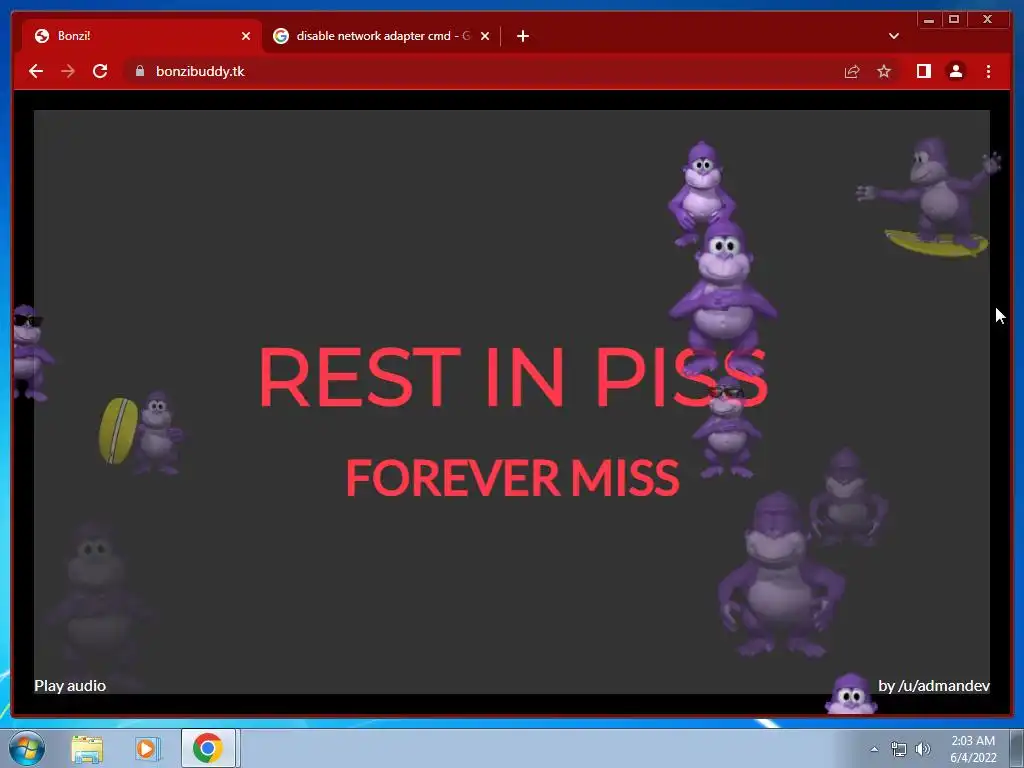Open the Windows Start menu
Image resolution: width=1024 pixels, height=768 pixels.
click(27, 748)
